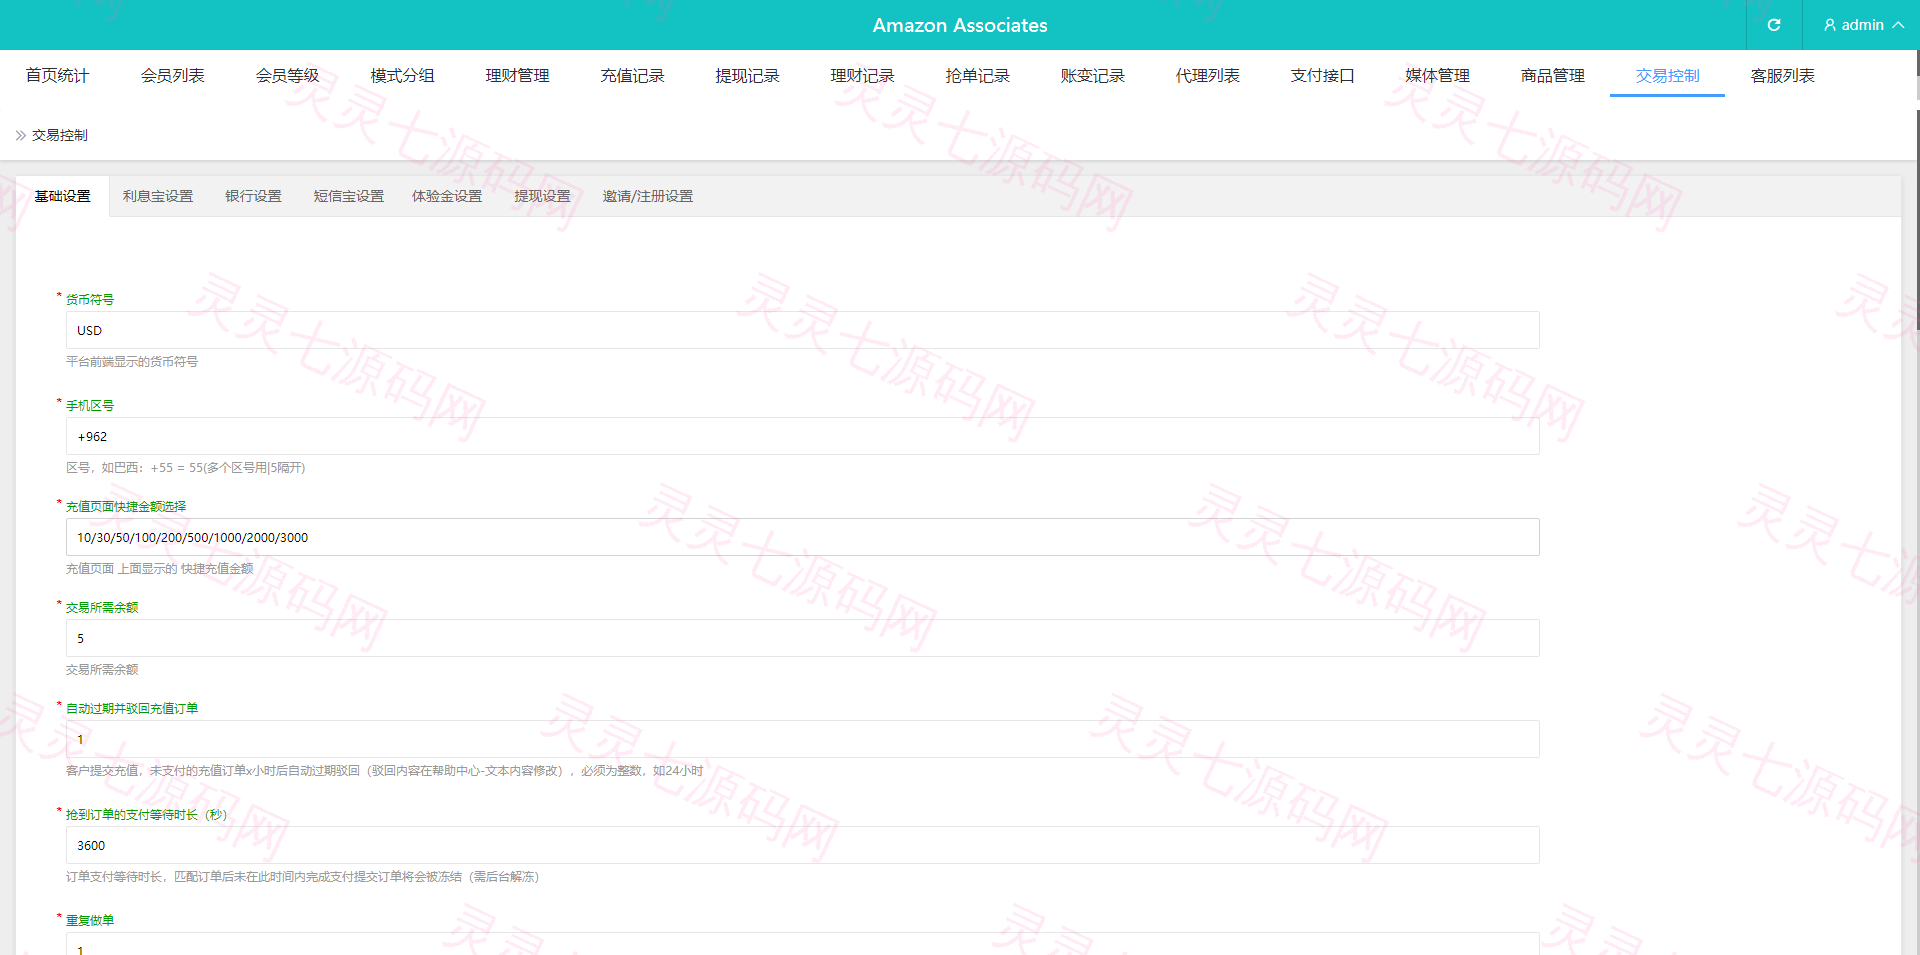The height and width of the screenshot is (955, 1920).
Task: Switch to 短信宝设置 tab
Action: coord(349,196)
